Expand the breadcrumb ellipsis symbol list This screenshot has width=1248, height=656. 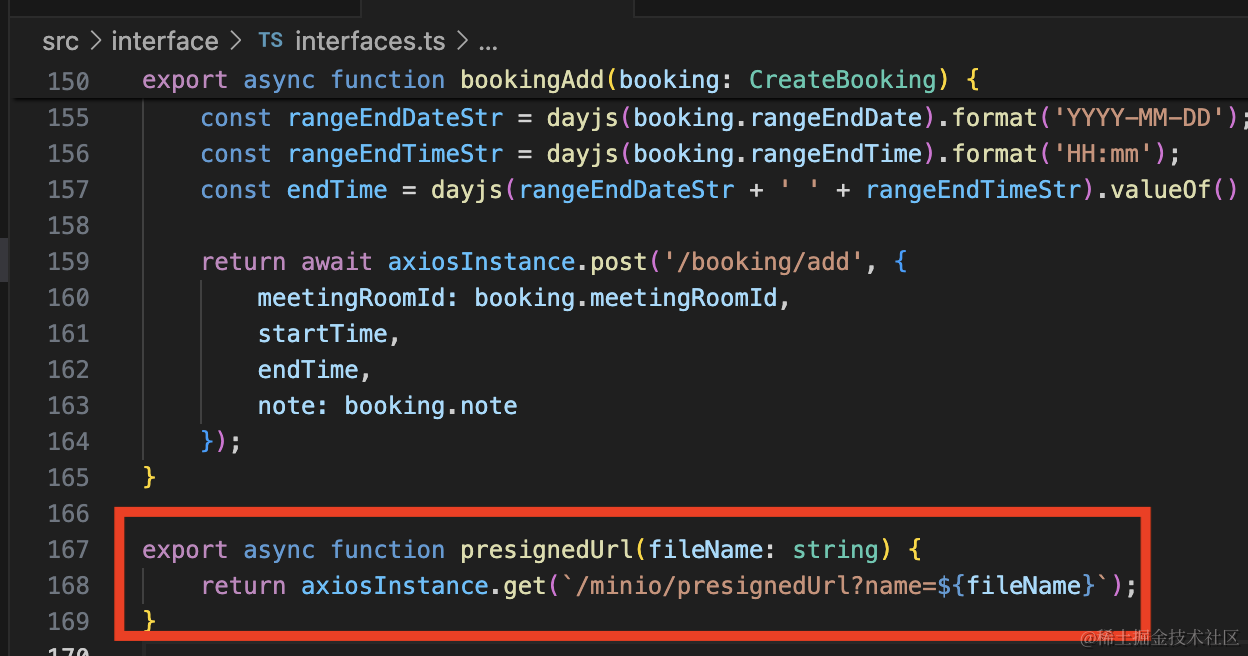click(488, 41)
